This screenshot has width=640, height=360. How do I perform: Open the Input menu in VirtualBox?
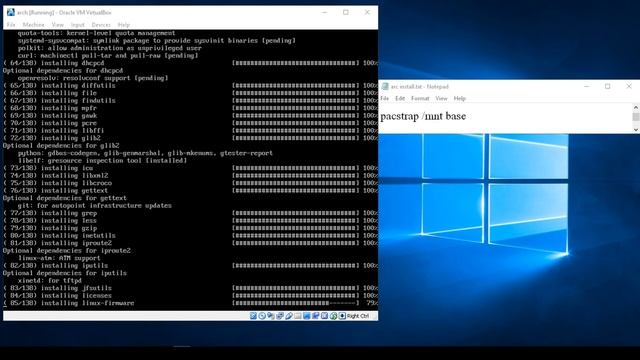[78, 25]
